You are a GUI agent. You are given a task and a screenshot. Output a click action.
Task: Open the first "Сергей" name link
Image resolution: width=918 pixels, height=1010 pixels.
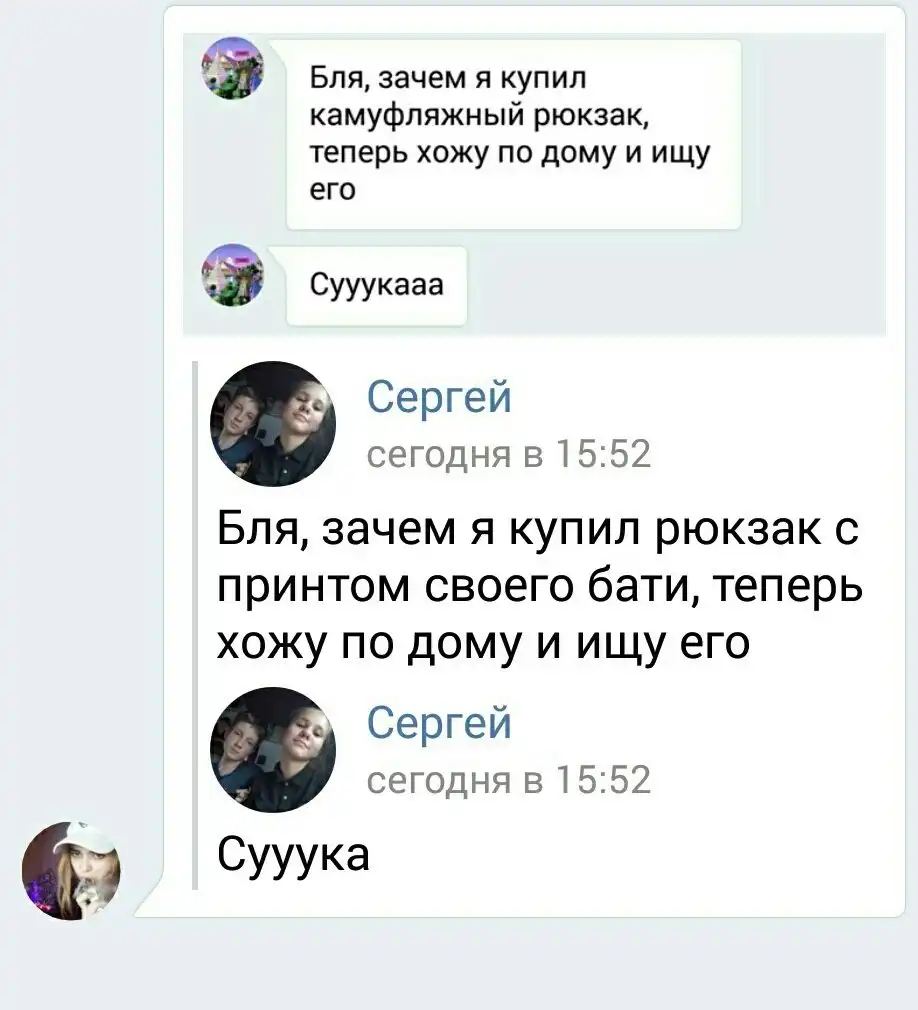pos(439,397)
